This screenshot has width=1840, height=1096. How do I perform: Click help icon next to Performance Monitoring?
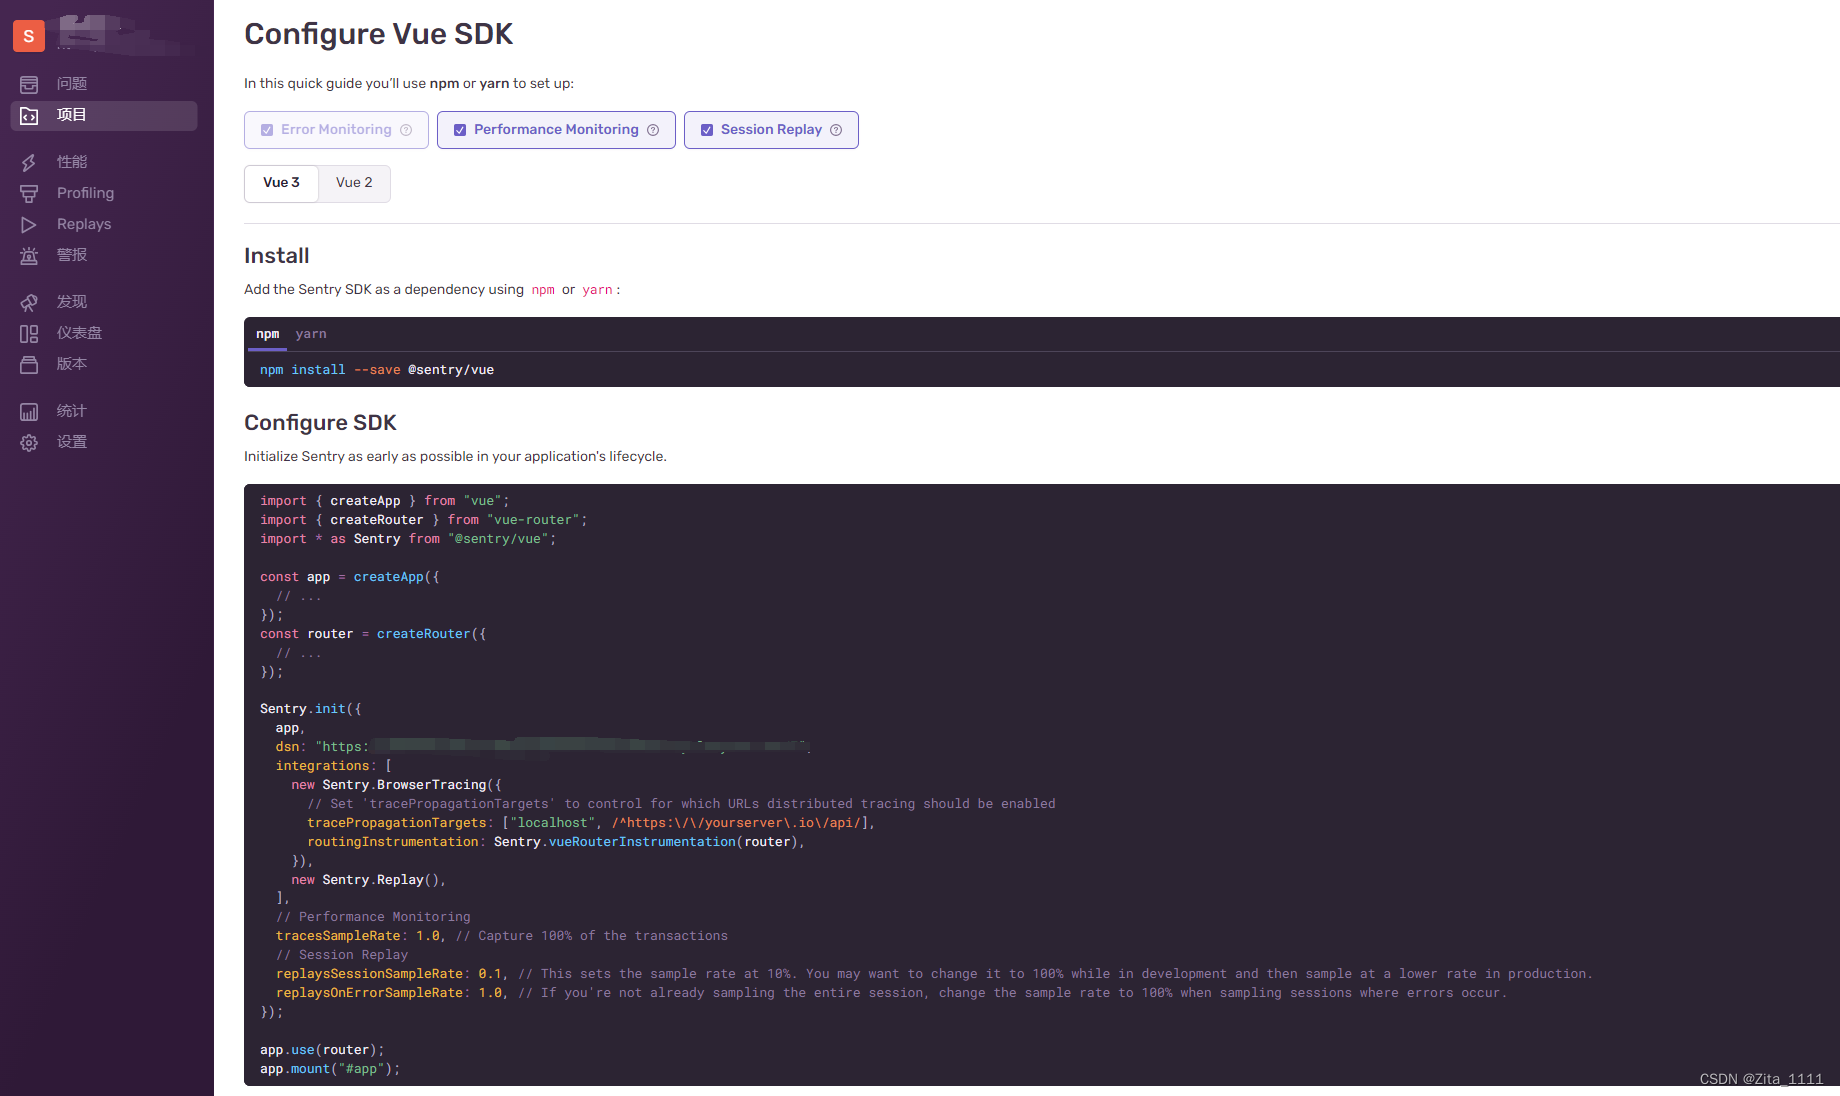click(x=653, y=130)
